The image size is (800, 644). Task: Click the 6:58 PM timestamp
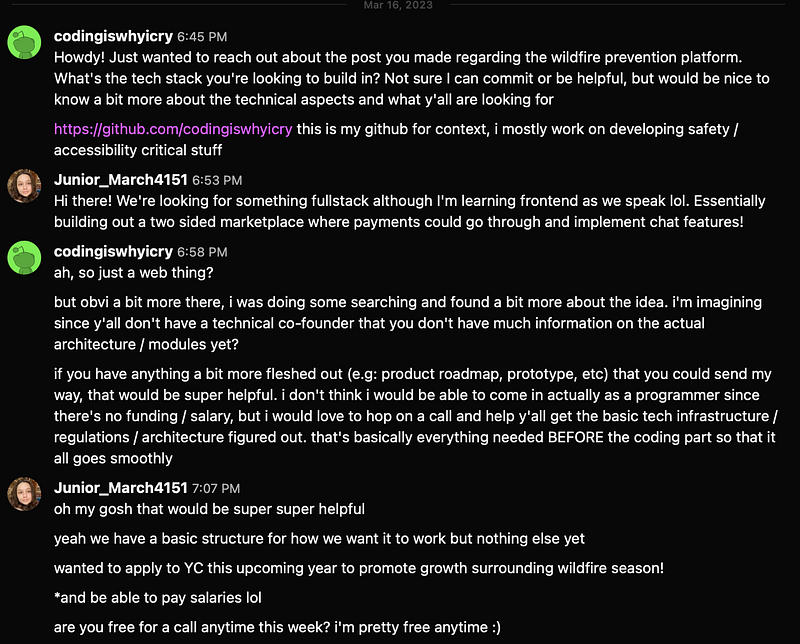tap(202, 252)
